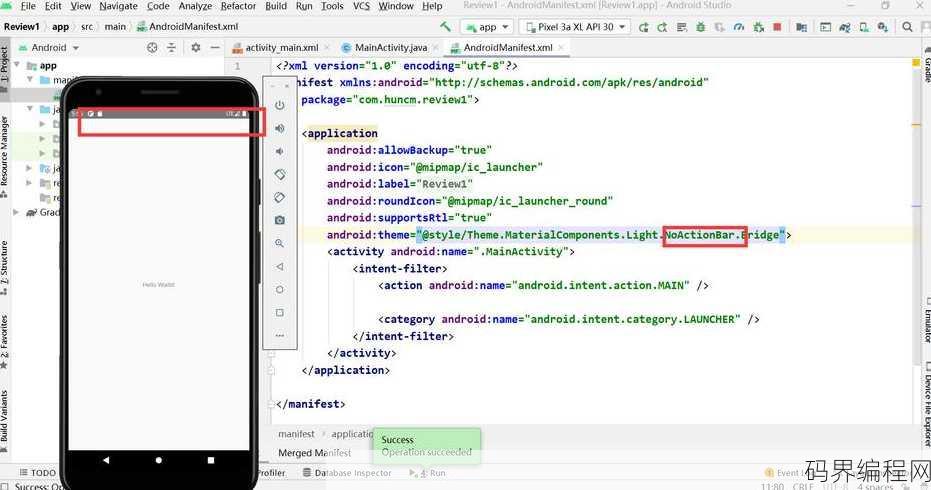Open the Refactor menu
931x490 pixels.
[x=238, y=6]
